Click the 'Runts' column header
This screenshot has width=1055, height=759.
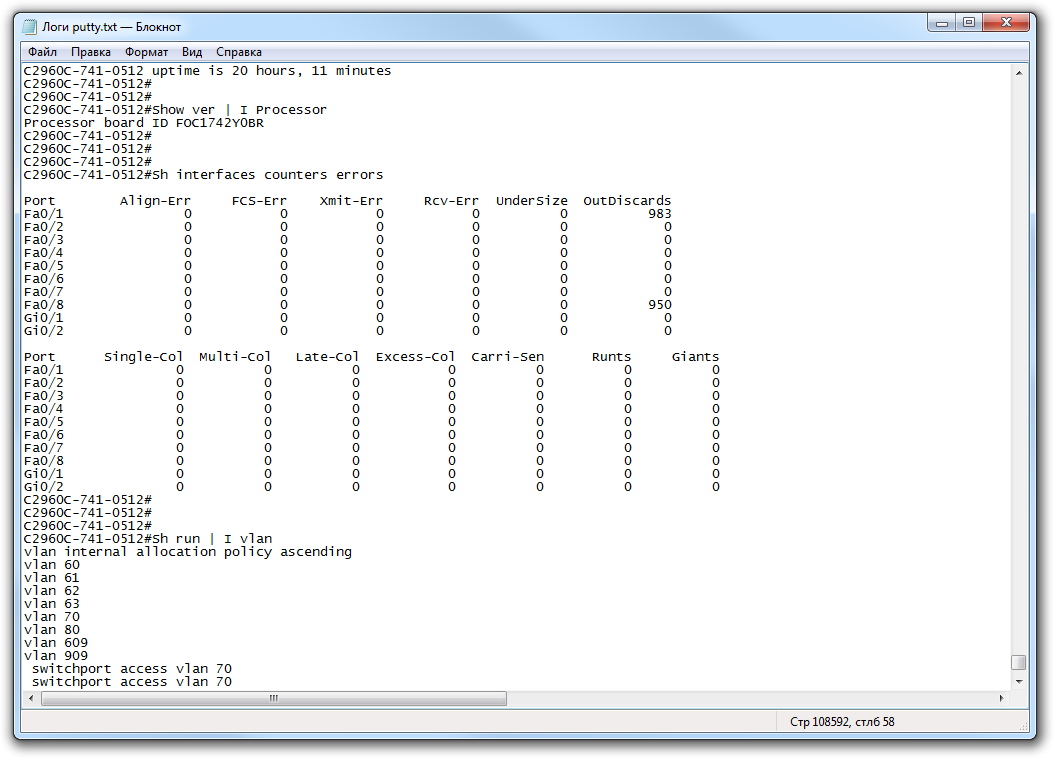[612, 357]
